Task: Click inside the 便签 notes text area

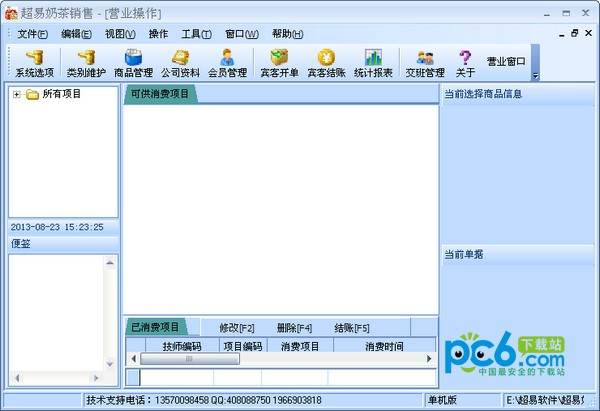Action: [x=57, y=314]
